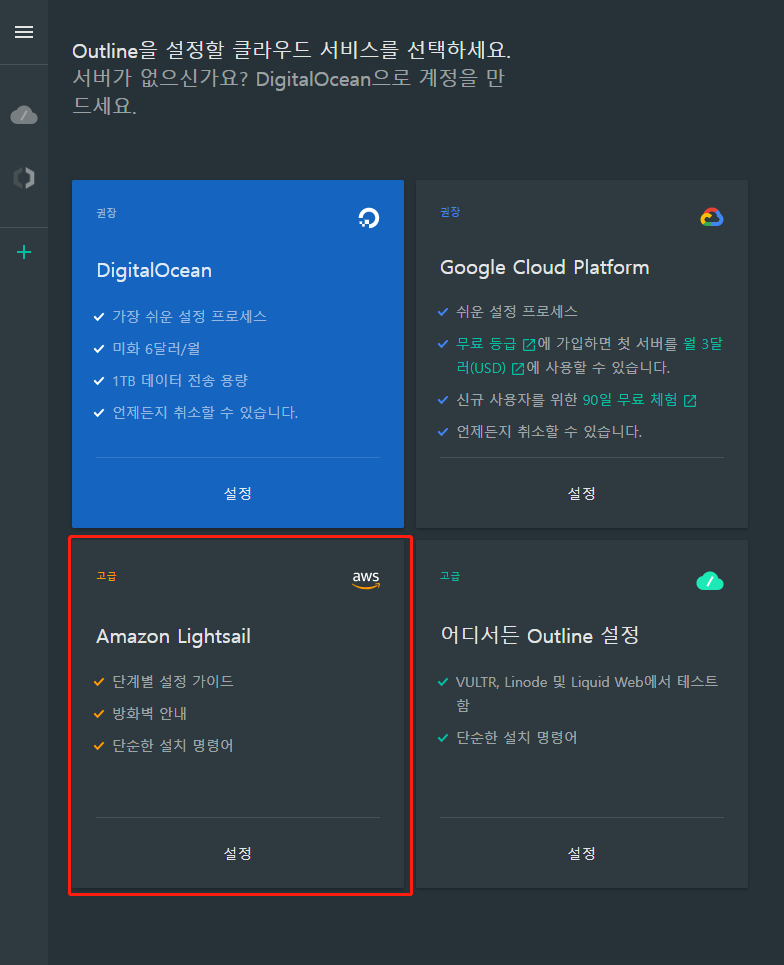Open the 월 3달러(USD) link
784x965 pixels.
702,343
